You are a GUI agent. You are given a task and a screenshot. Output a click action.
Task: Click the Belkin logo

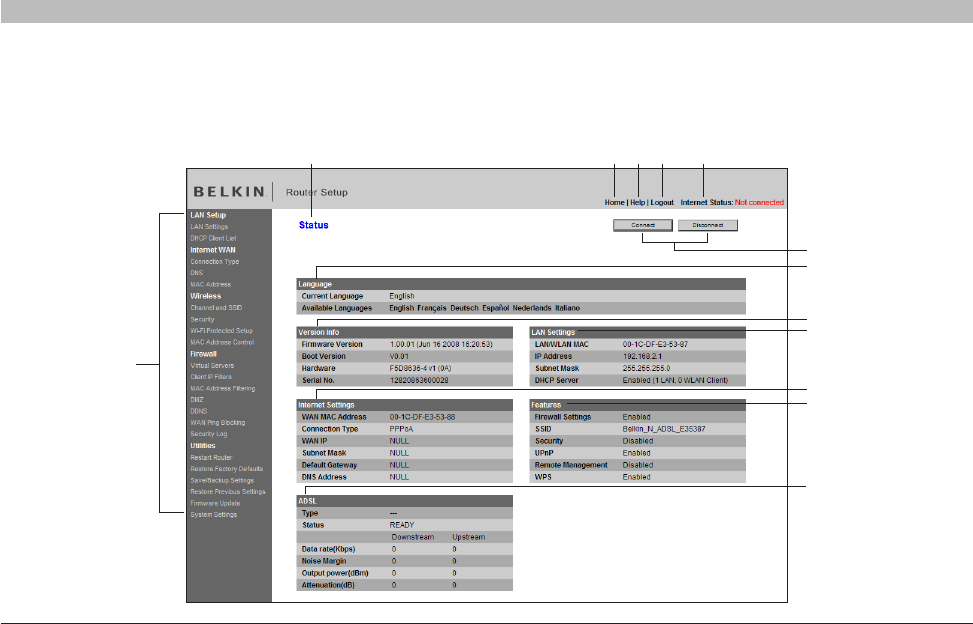pyautogui.click(x=230, y=192)
